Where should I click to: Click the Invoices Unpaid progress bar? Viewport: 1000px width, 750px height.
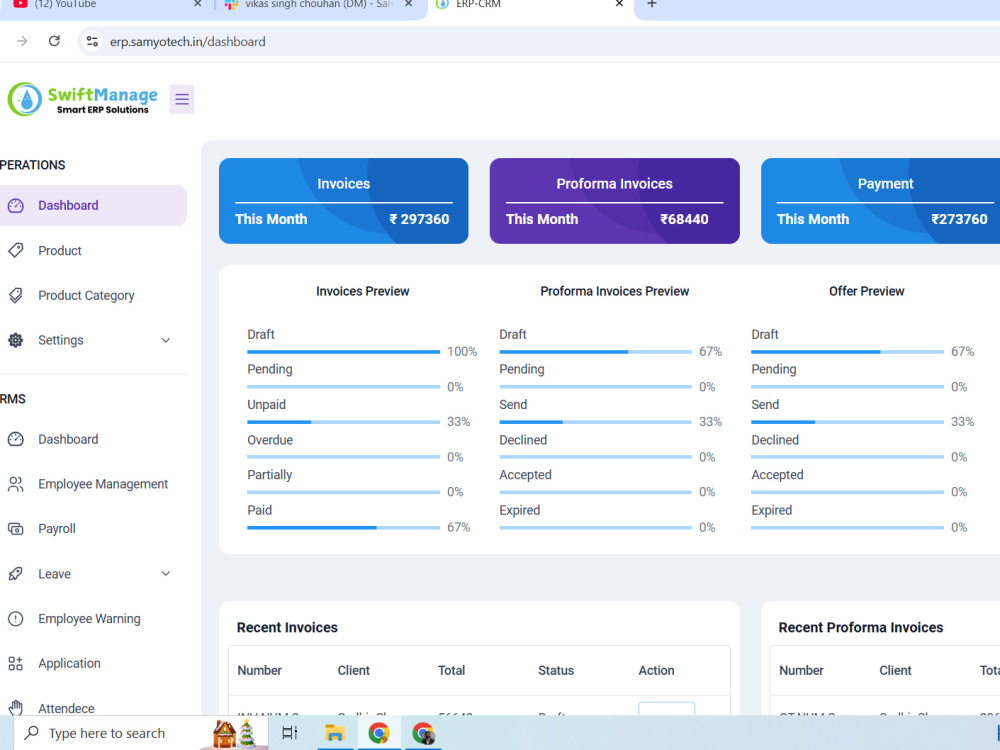(343, 422)
